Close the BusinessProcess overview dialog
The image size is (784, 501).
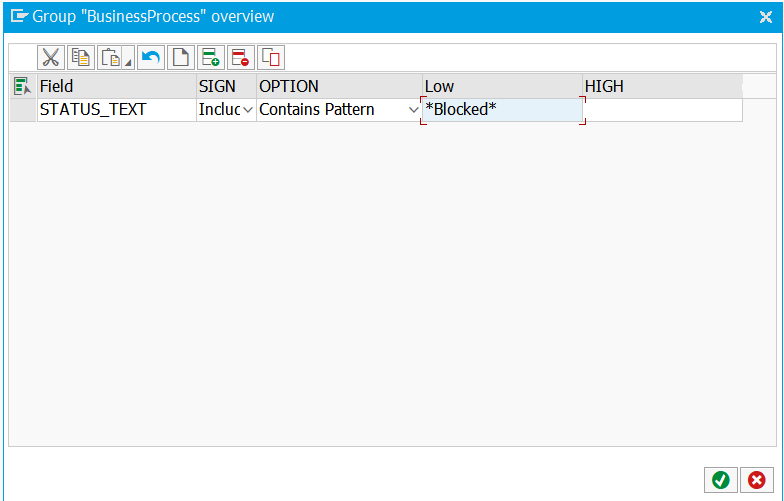pos(765,16)
